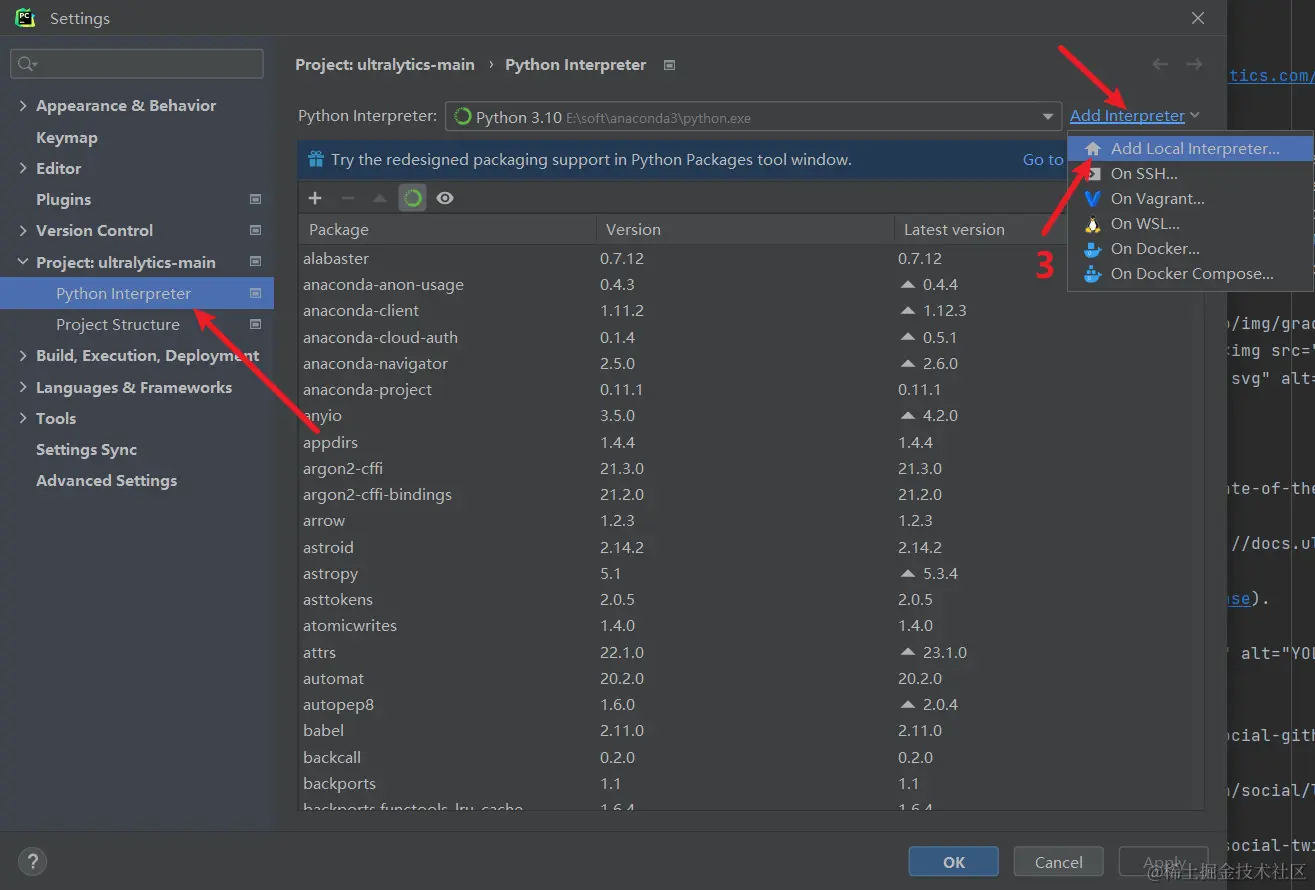Screen dimensions: 1315x890
Task: Expand Build, Execution, Deployment group
Action: [x=23, y=355]
